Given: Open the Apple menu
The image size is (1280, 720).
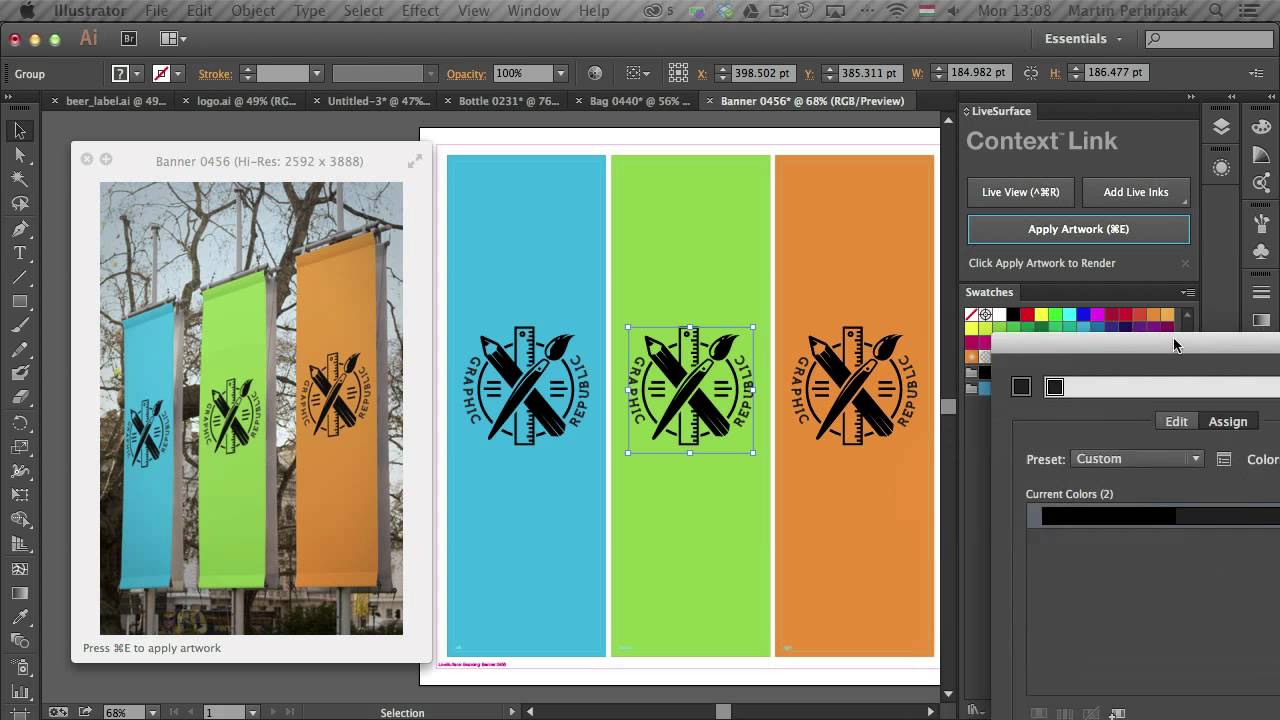Looking at the screenshot, I should 26,11.
